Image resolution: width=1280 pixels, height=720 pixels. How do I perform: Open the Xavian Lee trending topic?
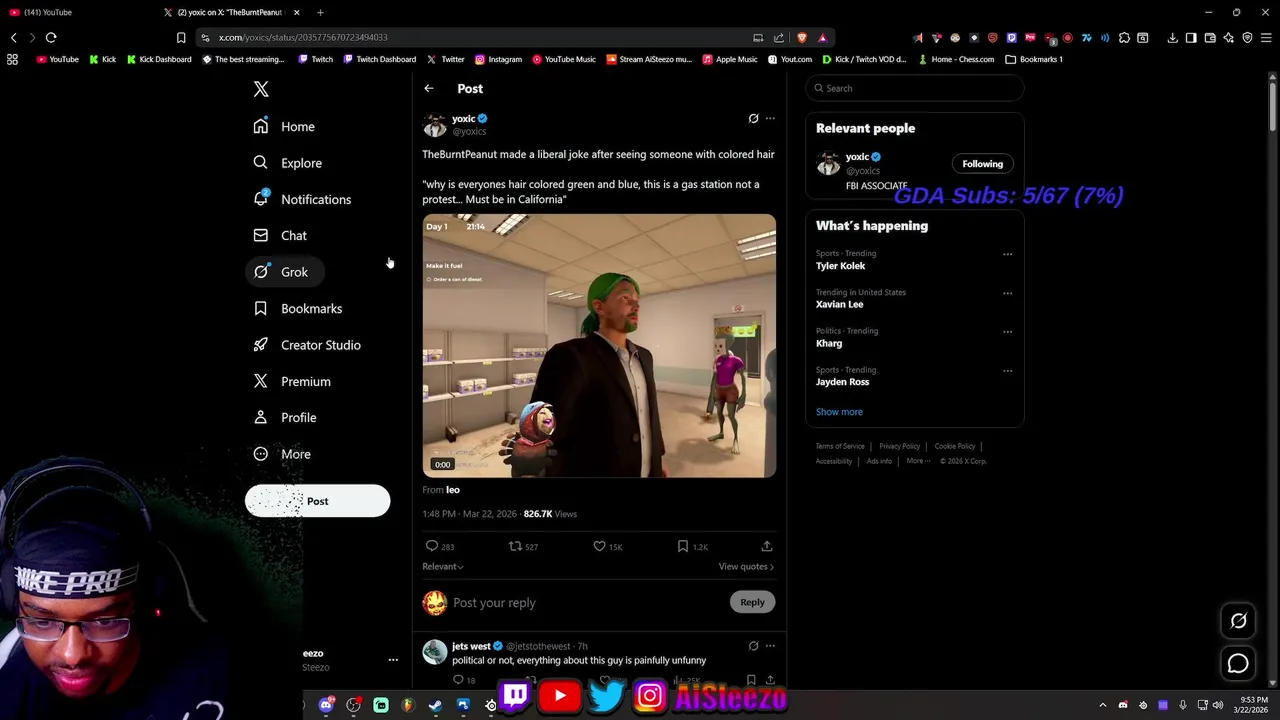tap(840, 305)
